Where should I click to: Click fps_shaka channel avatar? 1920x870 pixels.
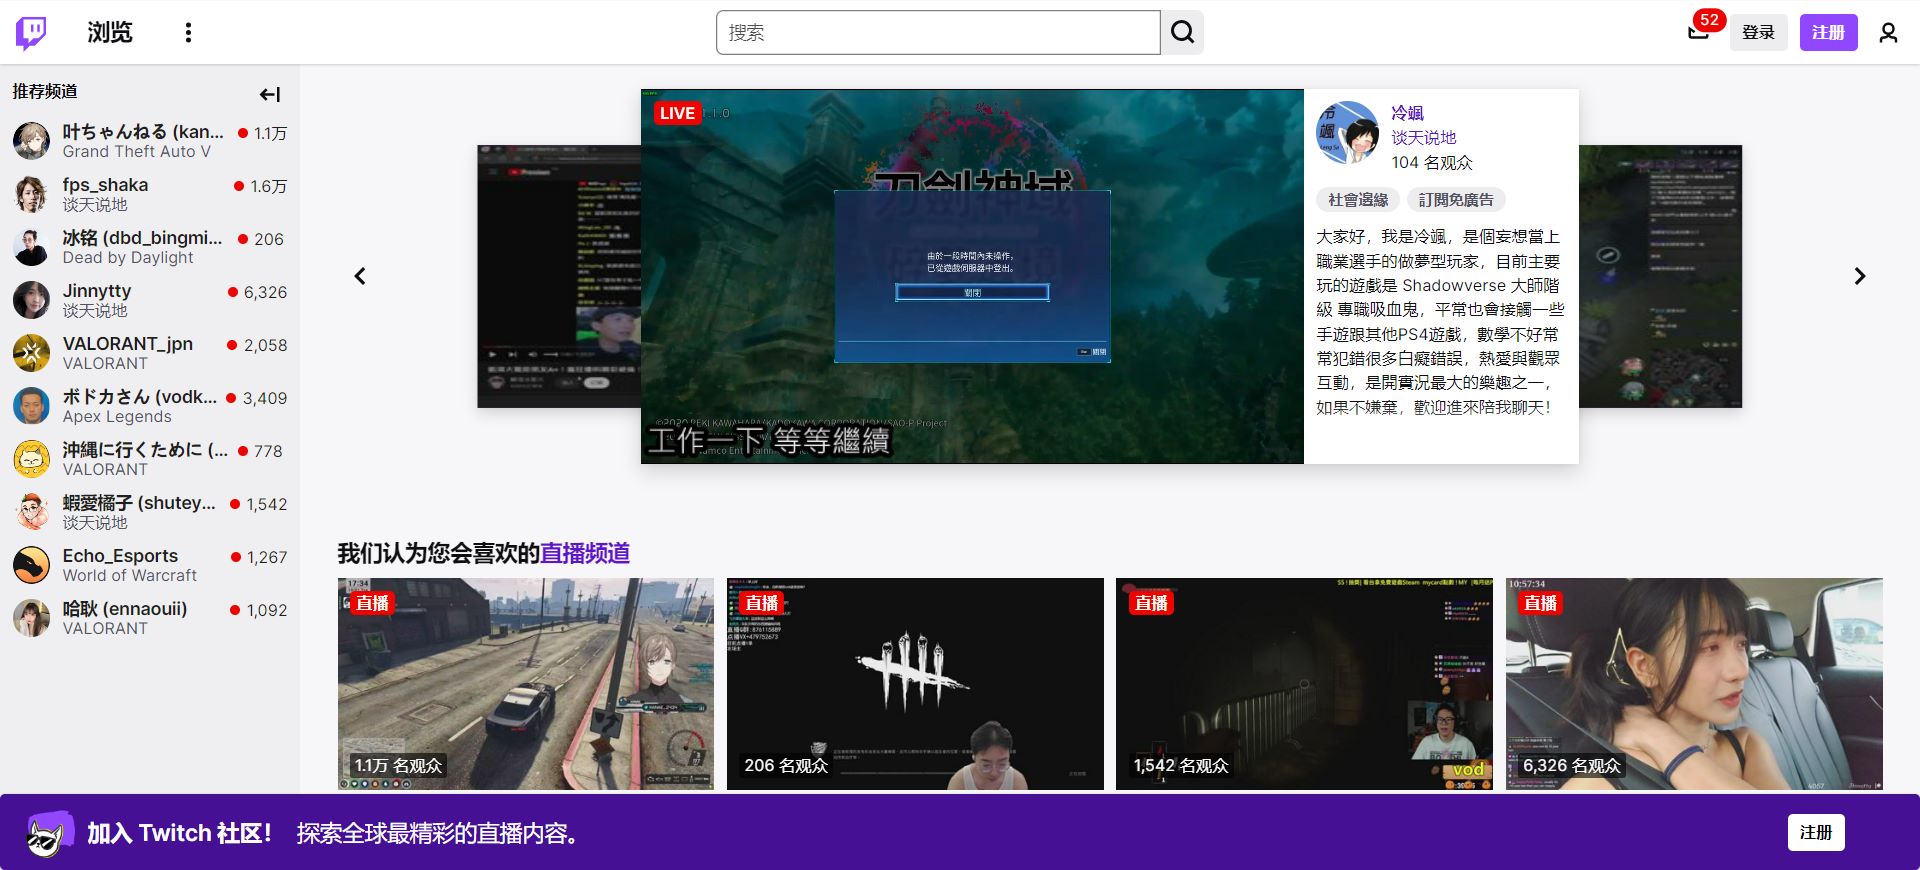[31, 194]
